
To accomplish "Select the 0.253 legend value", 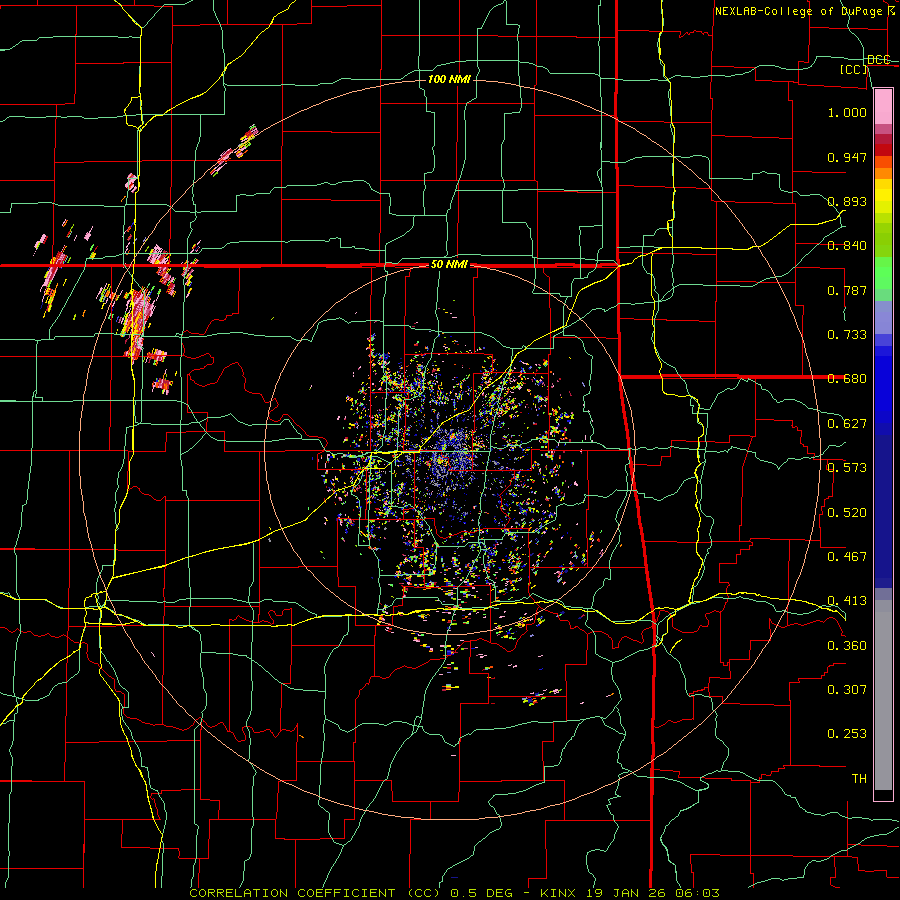I will tap(847, 734).
